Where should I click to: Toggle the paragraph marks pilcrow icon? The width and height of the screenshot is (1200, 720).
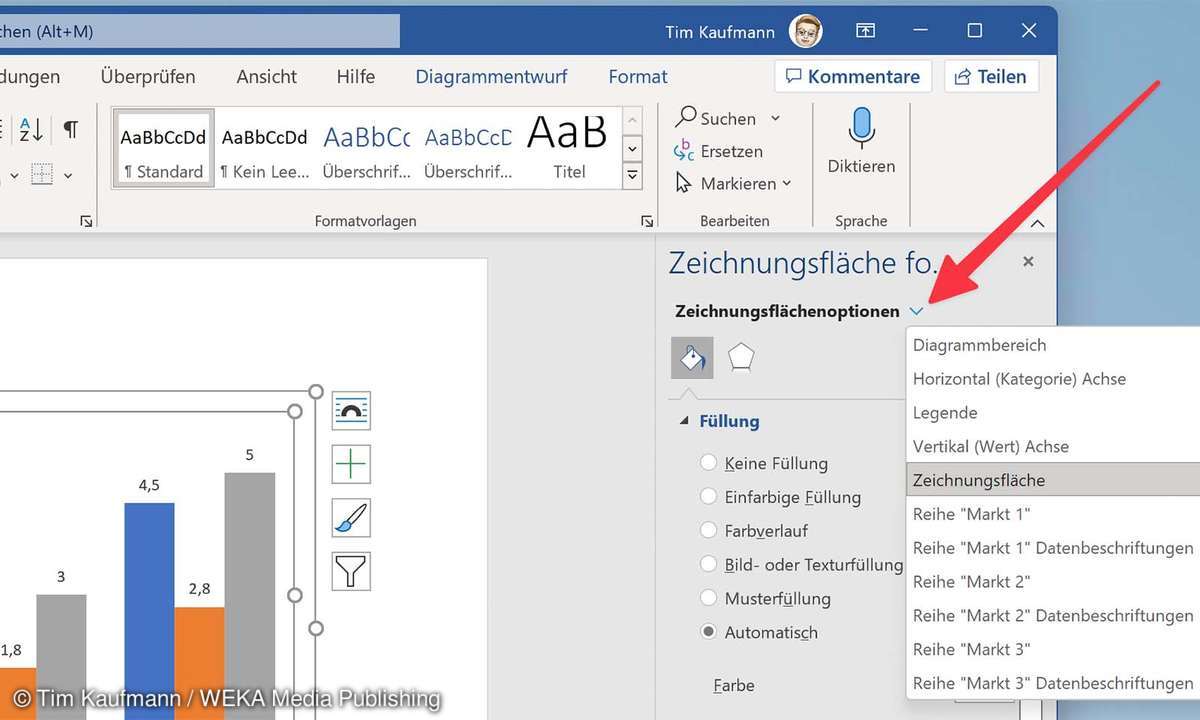[x=71, y=129]
